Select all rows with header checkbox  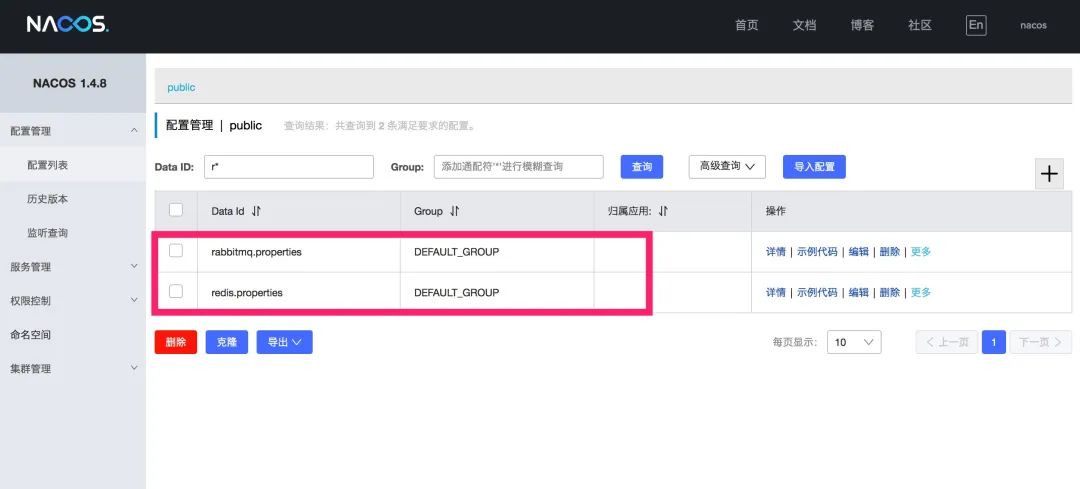pos(176,210)
